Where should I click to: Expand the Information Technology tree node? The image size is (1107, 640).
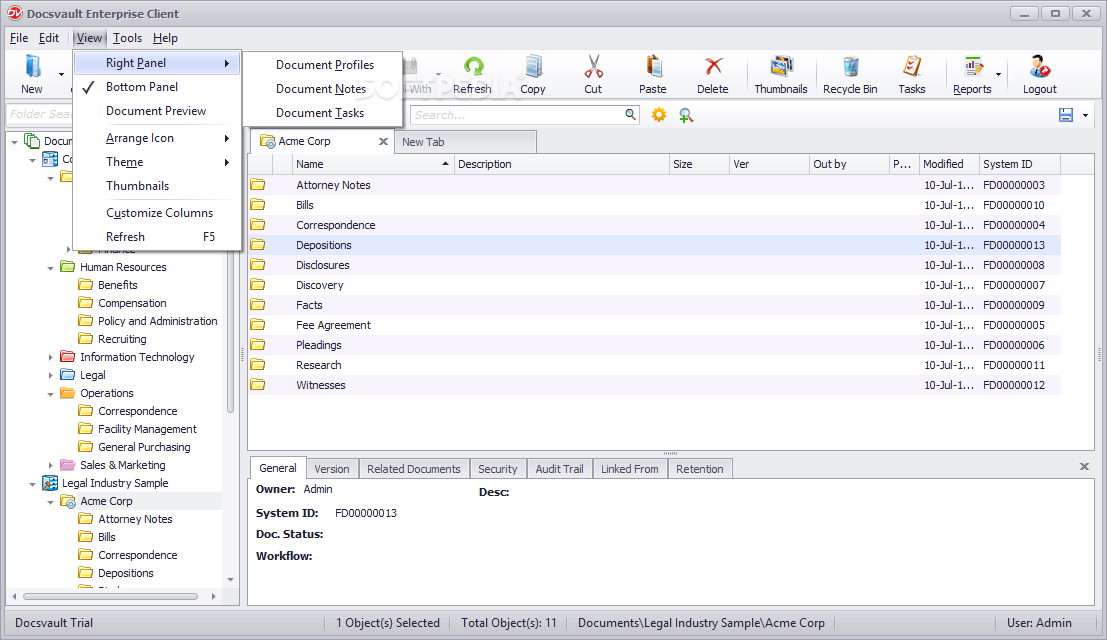(x=50, y=357)
